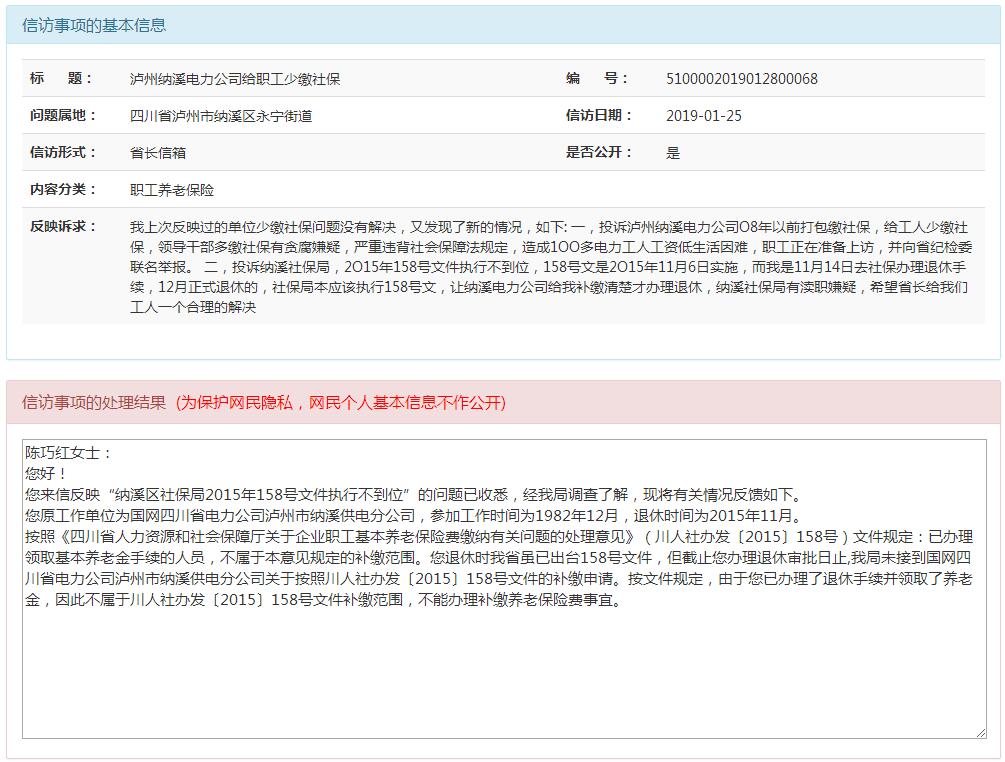
Task: Click the 内容分类 field label
Action: (x=63, y=190)
